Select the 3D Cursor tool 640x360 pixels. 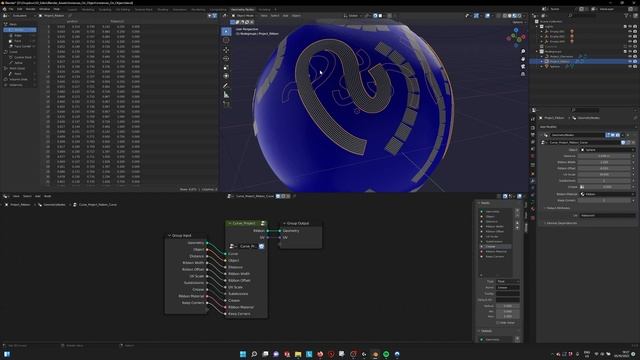click(x=226, y=40)
